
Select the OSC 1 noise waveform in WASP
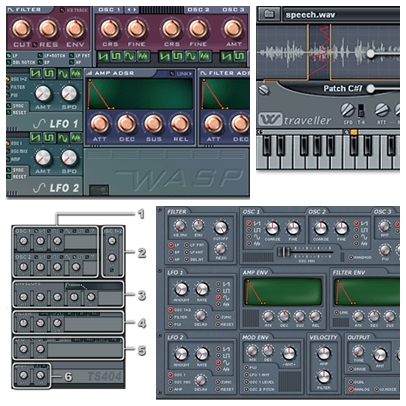[142, 56]
